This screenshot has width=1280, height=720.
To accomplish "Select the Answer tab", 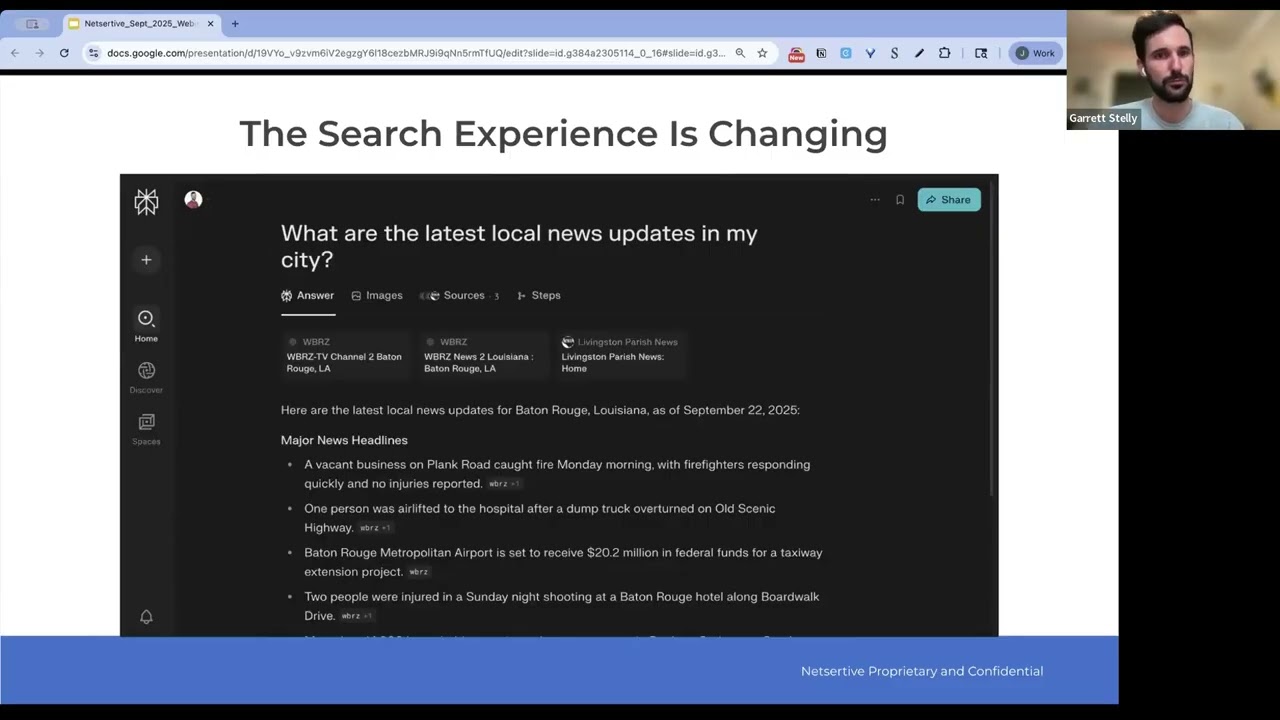I will [307, 296].
